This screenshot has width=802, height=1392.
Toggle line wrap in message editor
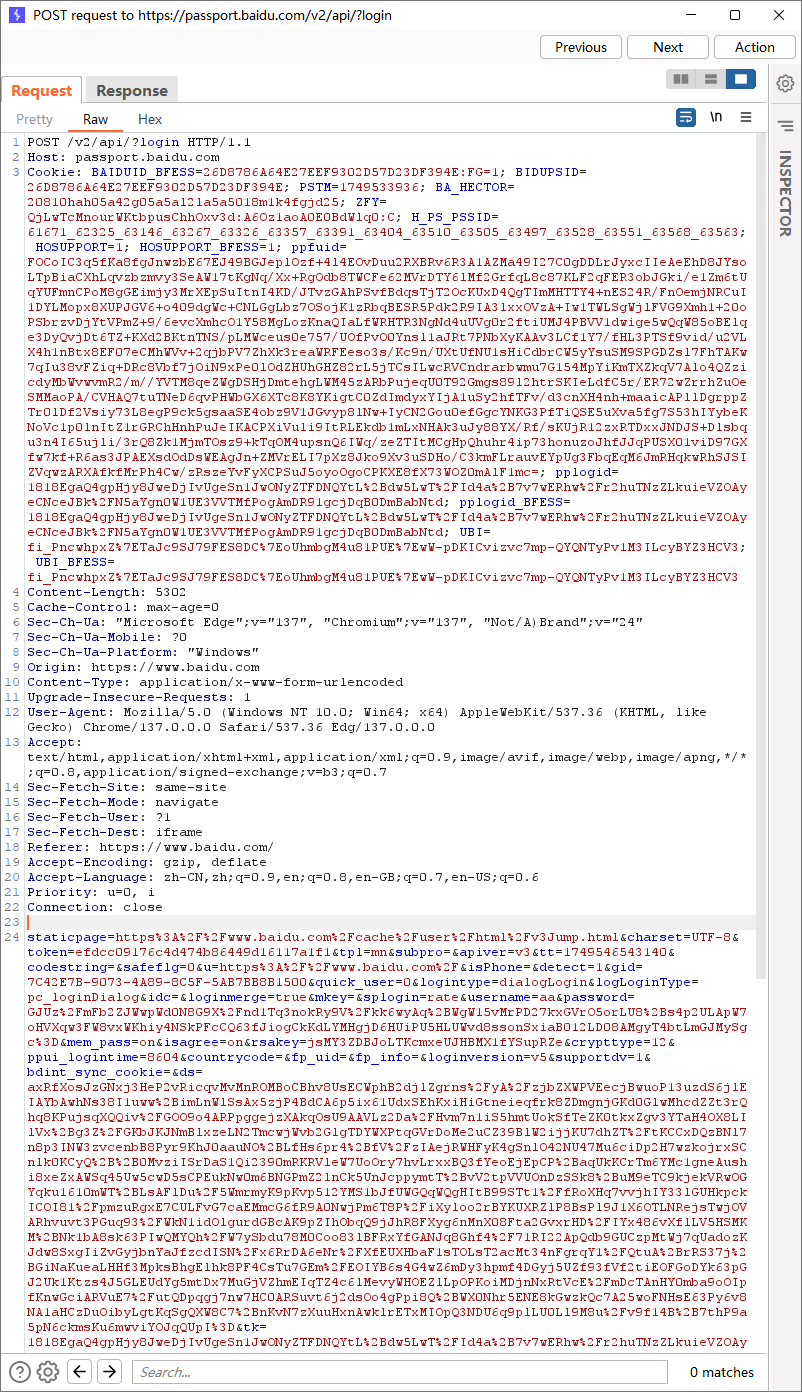[x=686, y=117]
